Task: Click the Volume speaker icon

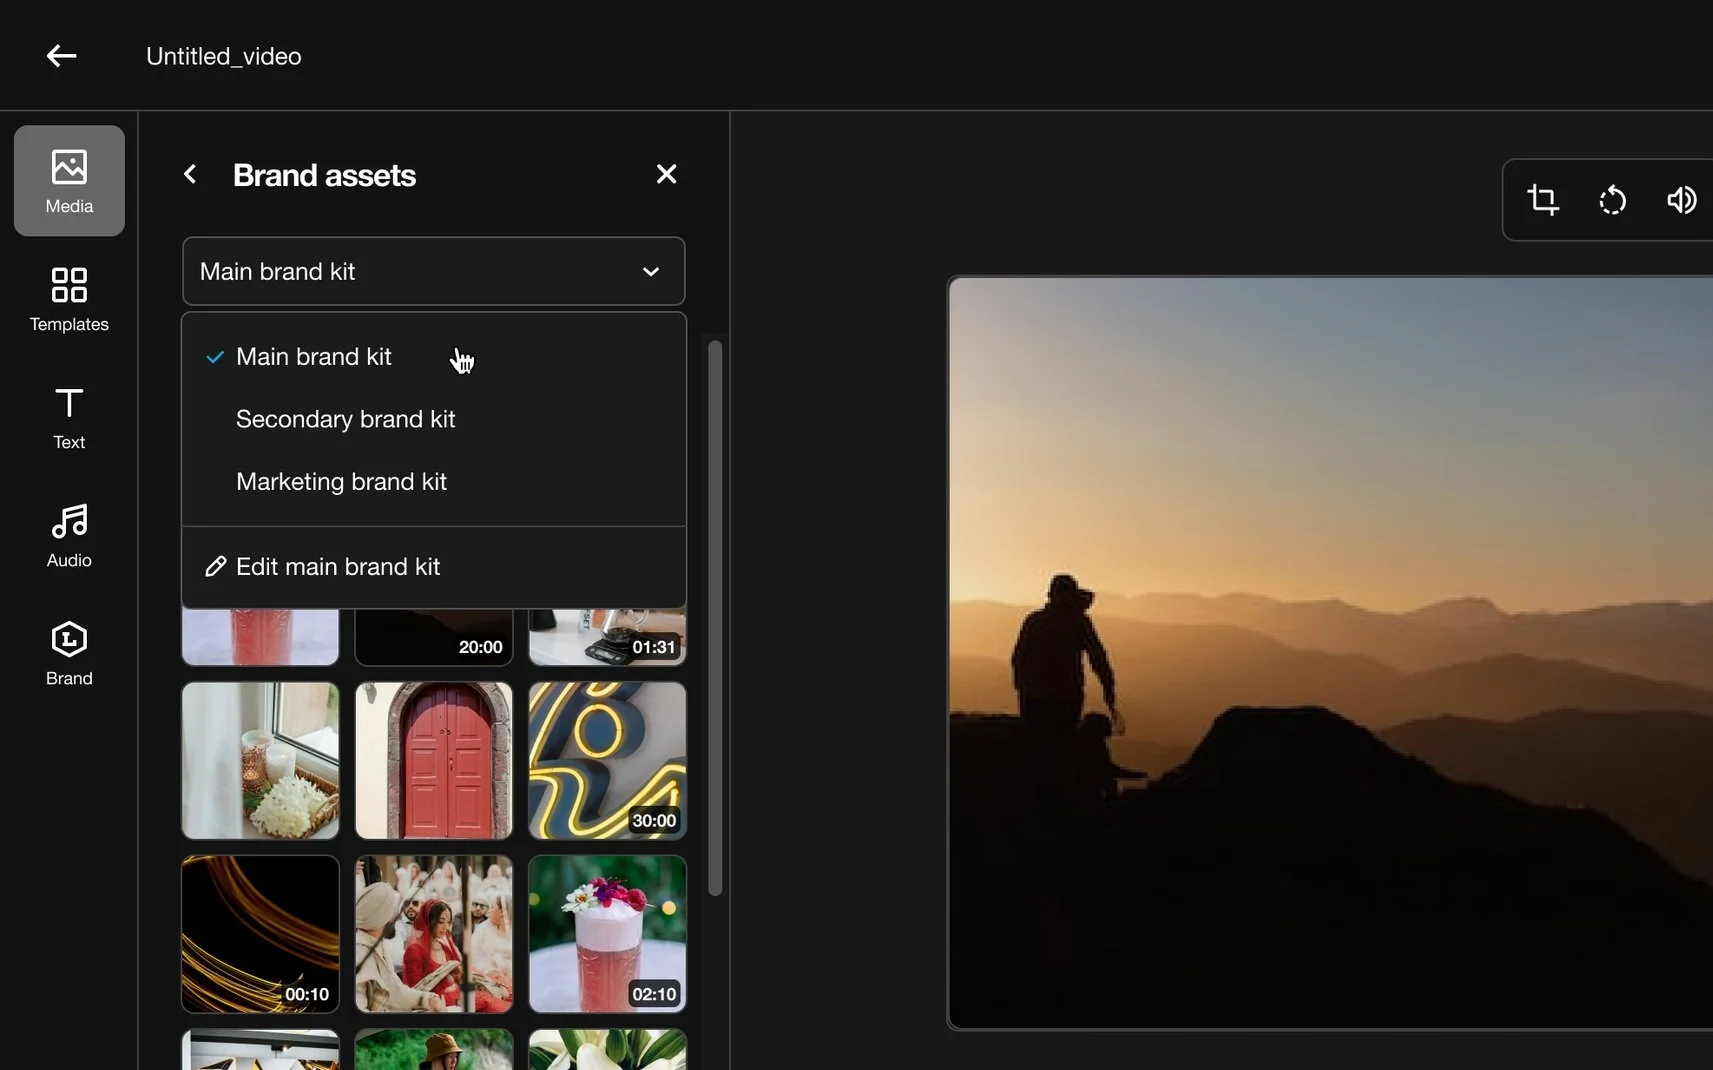Action: (x=1681, y=200)
